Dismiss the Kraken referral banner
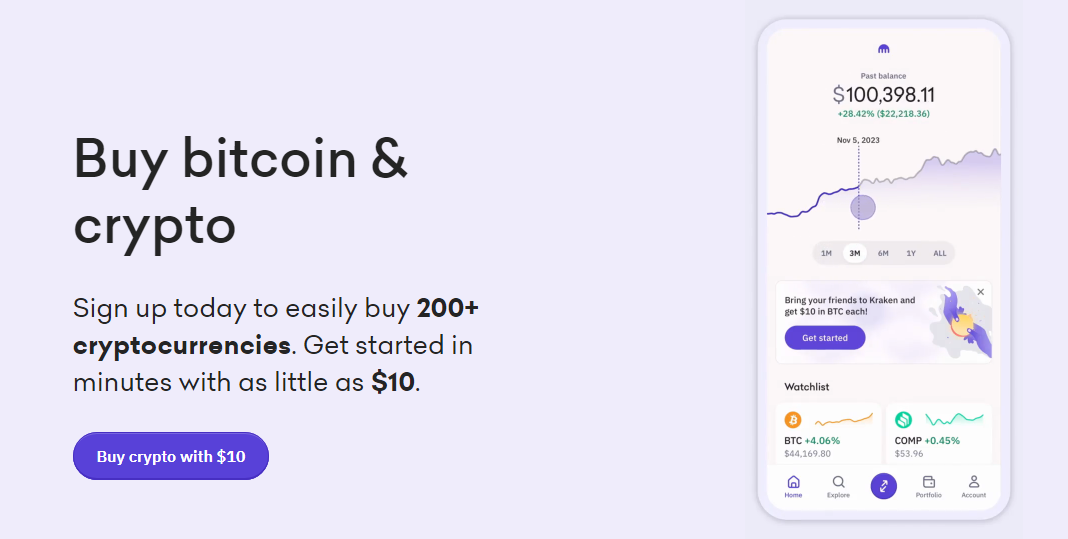This screenshot has height=539, width=1068. coord(981,292)
